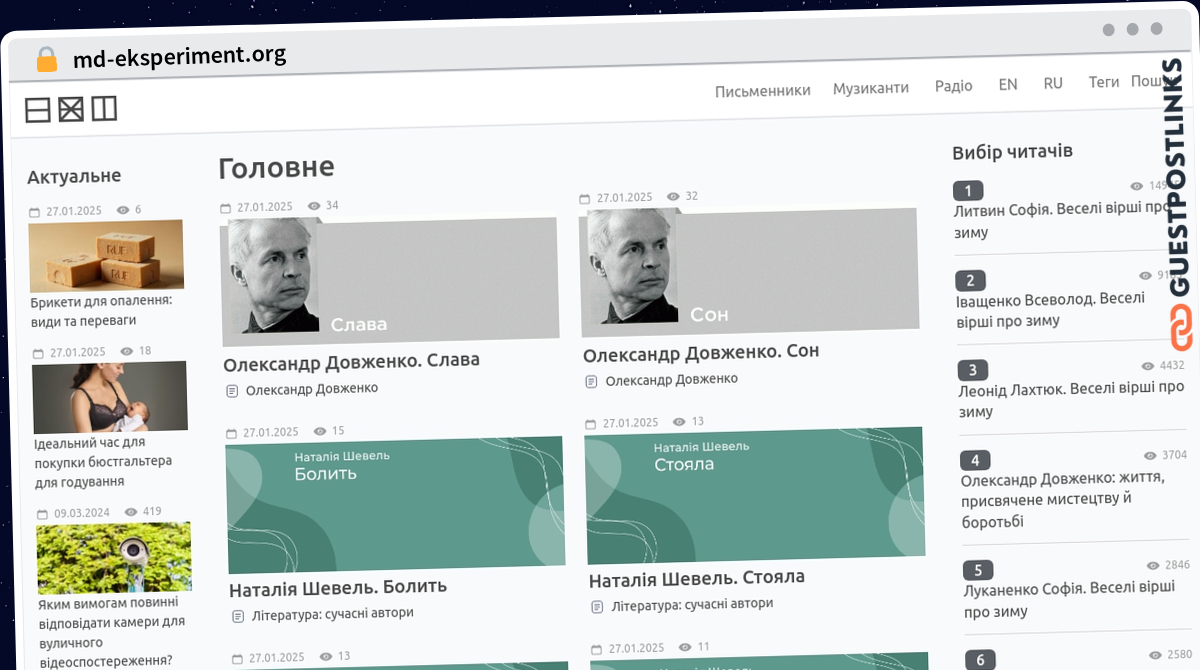1200x670 pixels.
Task: Open the nursing bra buying article link
Action: [103, 461]
